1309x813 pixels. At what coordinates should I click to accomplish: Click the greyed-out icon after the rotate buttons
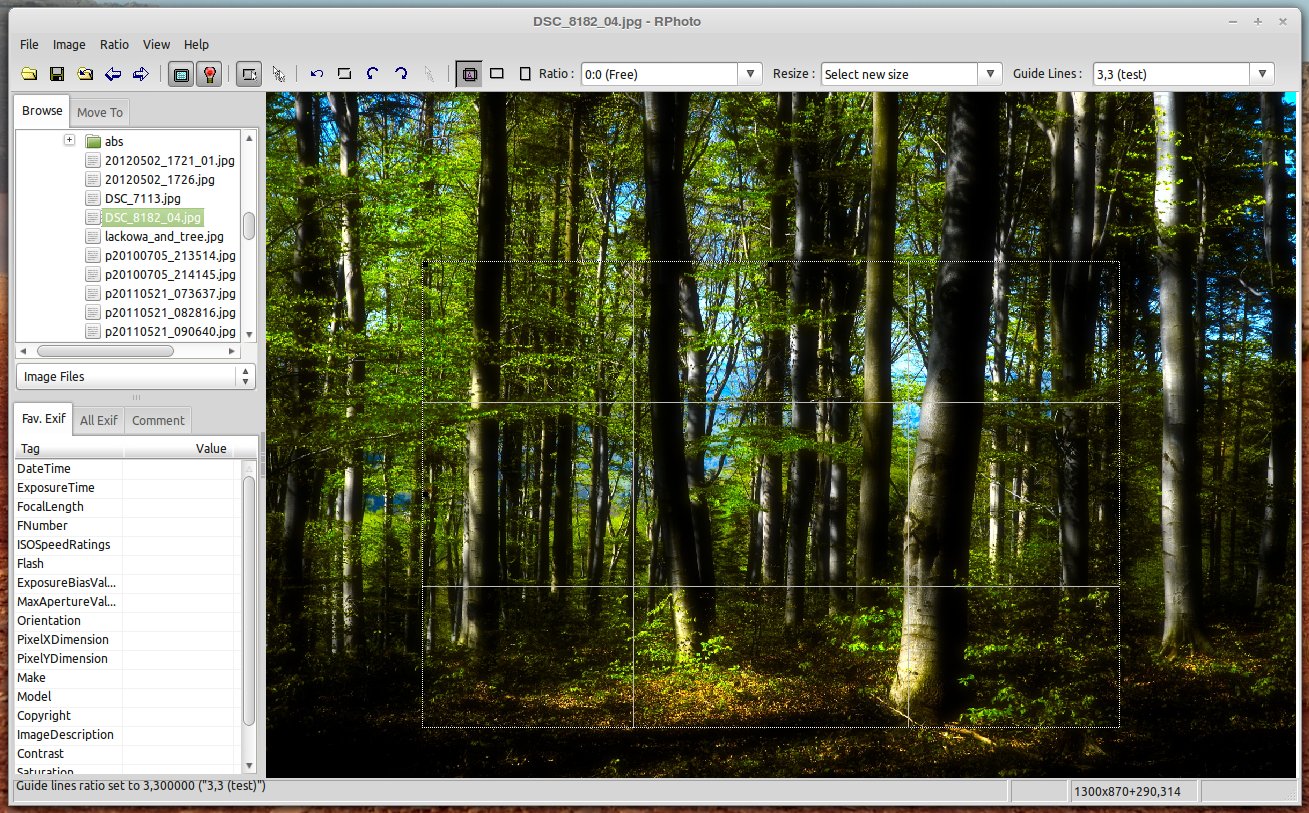click(x=429, y=74)
